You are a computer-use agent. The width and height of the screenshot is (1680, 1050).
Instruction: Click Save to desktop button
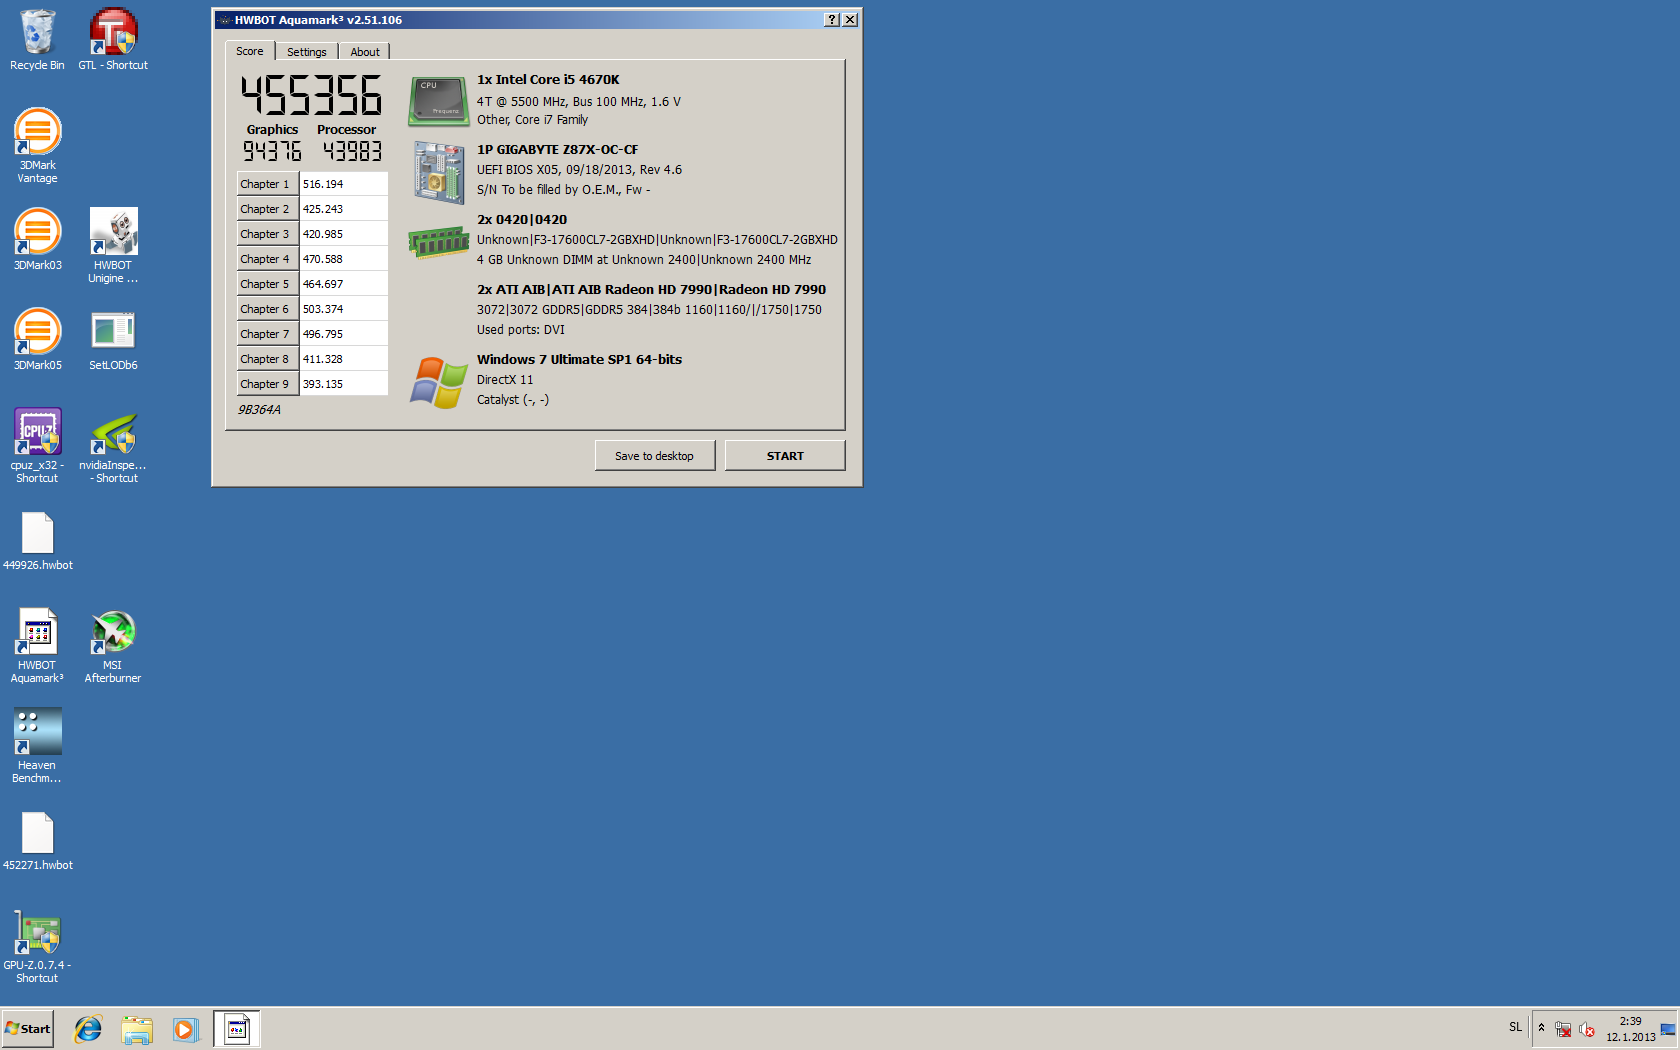(655, 455)
